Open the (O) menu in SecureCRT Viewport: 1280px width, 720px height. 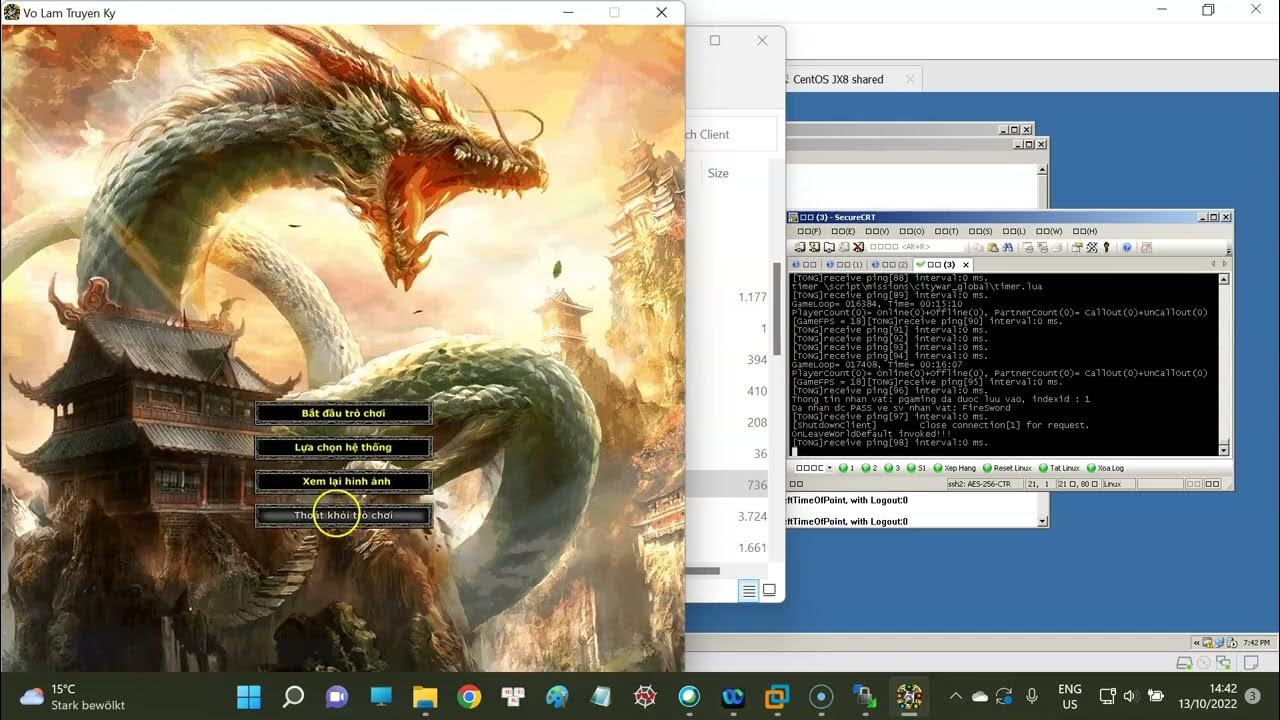pyautogui.click(x=912, y=231)
